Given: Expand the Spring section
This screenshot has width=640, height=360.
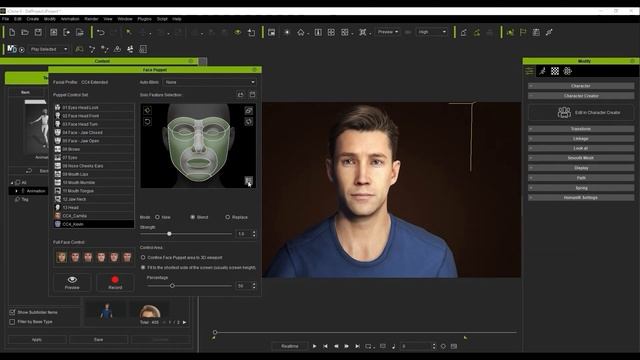Looking at the screenshot, I should click(581, 188).
